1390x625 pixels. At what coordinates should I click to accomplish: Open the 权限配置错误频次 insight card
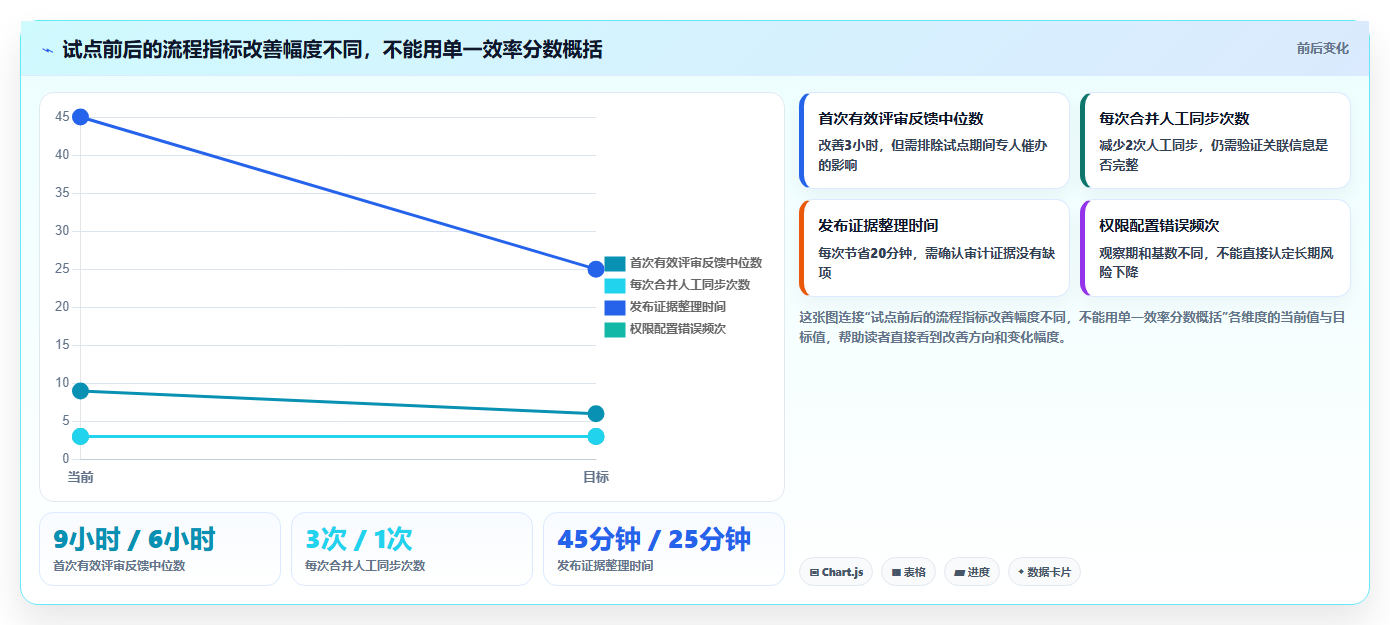pos(1215,248)
